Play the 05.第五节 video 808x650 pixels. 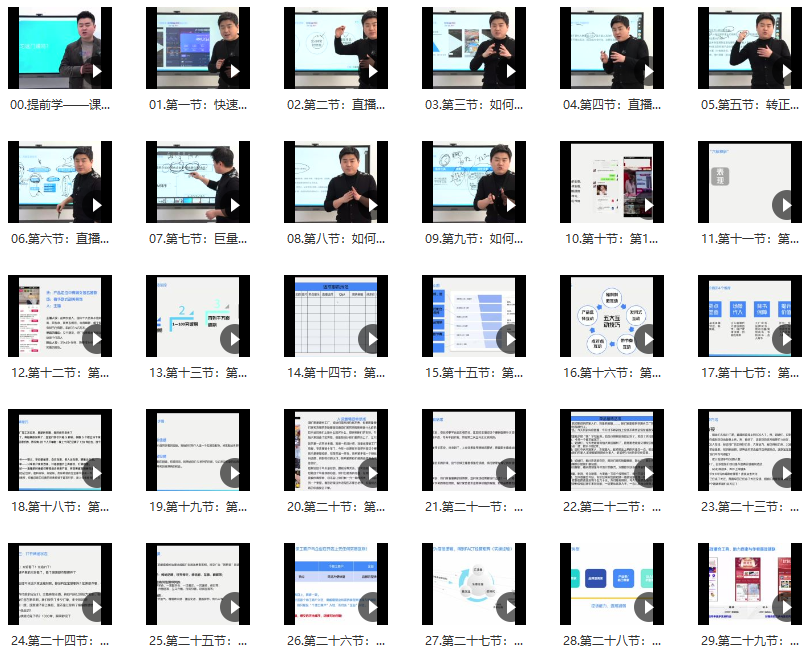click(x=786, y=71)
